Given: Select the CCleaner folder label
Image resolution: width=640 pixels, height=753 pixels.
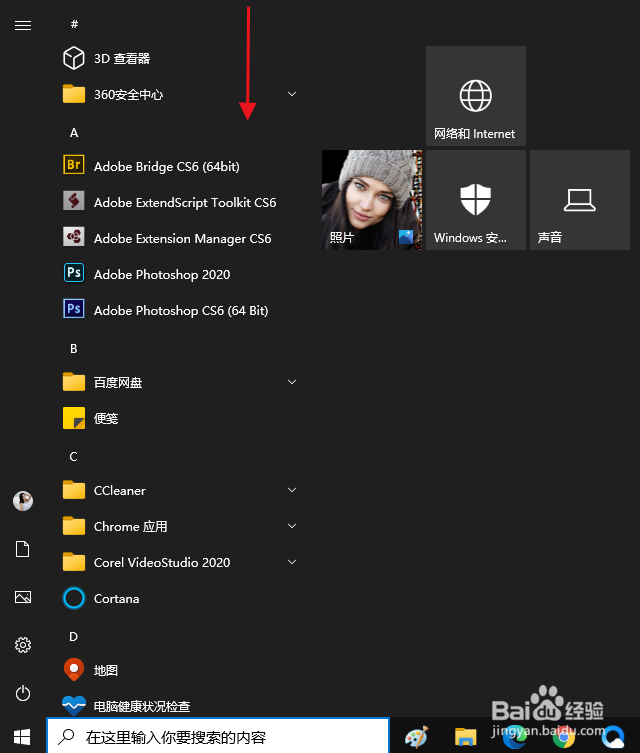Looking at the screenshot, I should coord(120,491).
